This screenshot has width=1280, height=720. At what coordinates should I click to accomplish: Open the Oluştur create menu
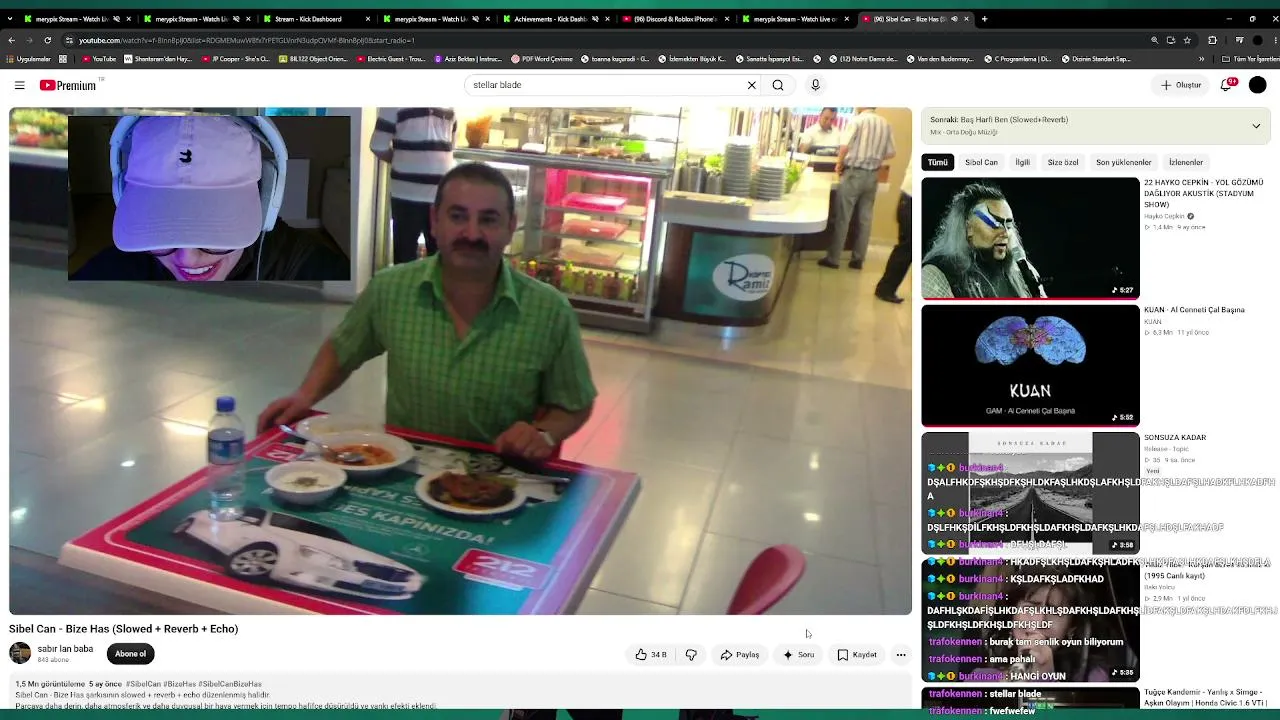1181,85
